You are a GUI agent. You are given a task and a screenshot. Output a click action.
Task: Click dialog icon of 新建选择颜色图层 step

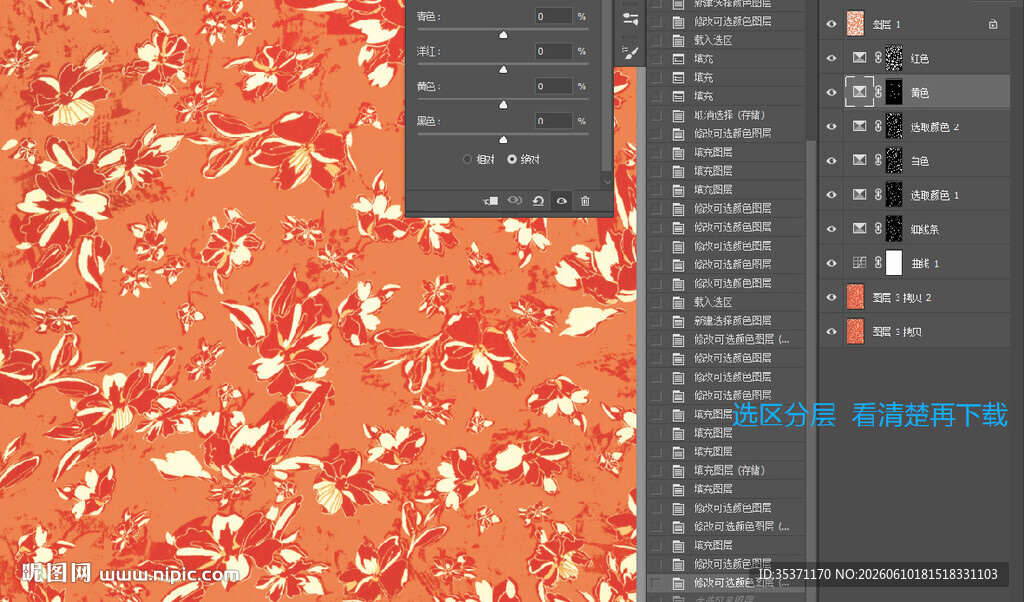(x=679, y=321)
